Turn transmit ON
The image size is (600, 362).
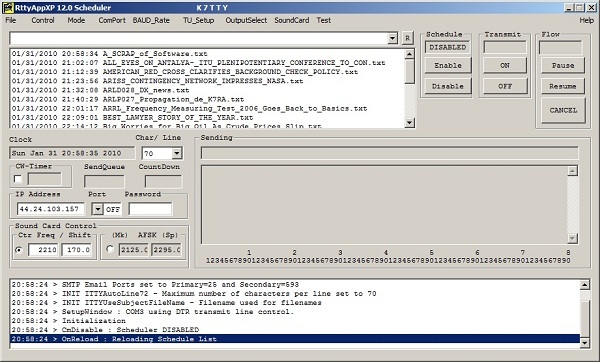click(x=505, y=65)
